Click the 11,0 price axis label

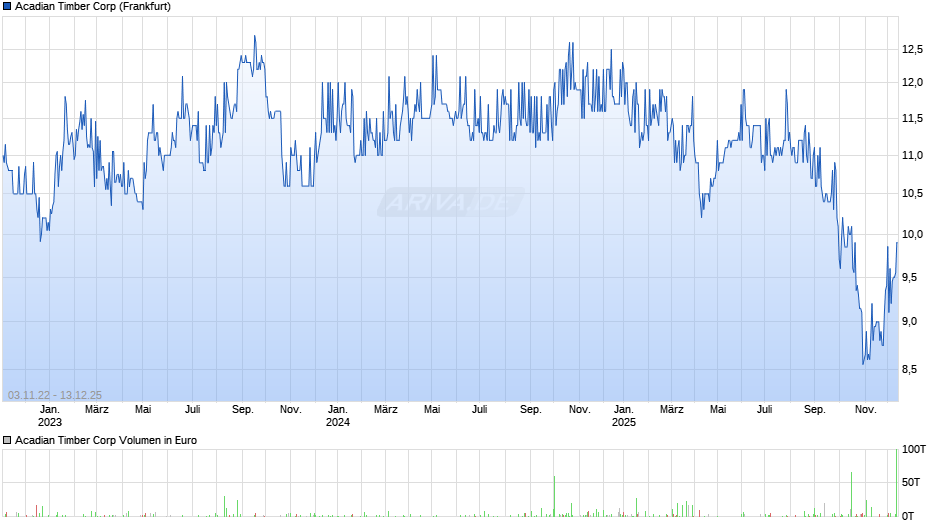pyautogui.click(x=912, y=155)
